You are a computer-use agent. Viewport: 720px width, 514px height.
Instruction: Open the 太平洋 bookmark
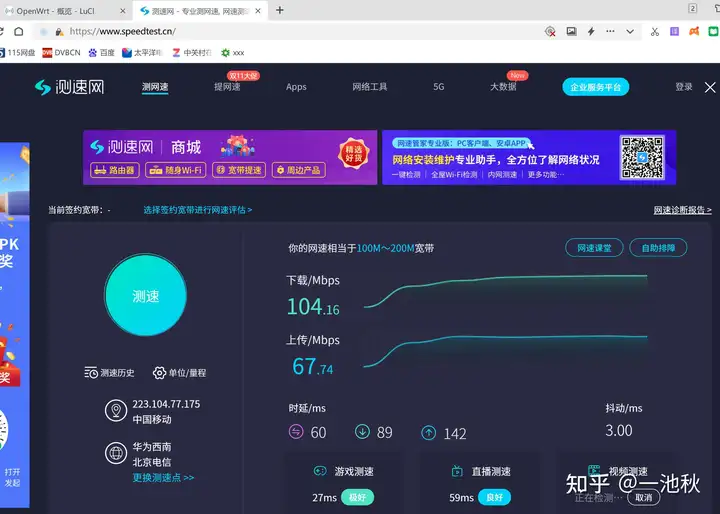click(x=142, y=53)
